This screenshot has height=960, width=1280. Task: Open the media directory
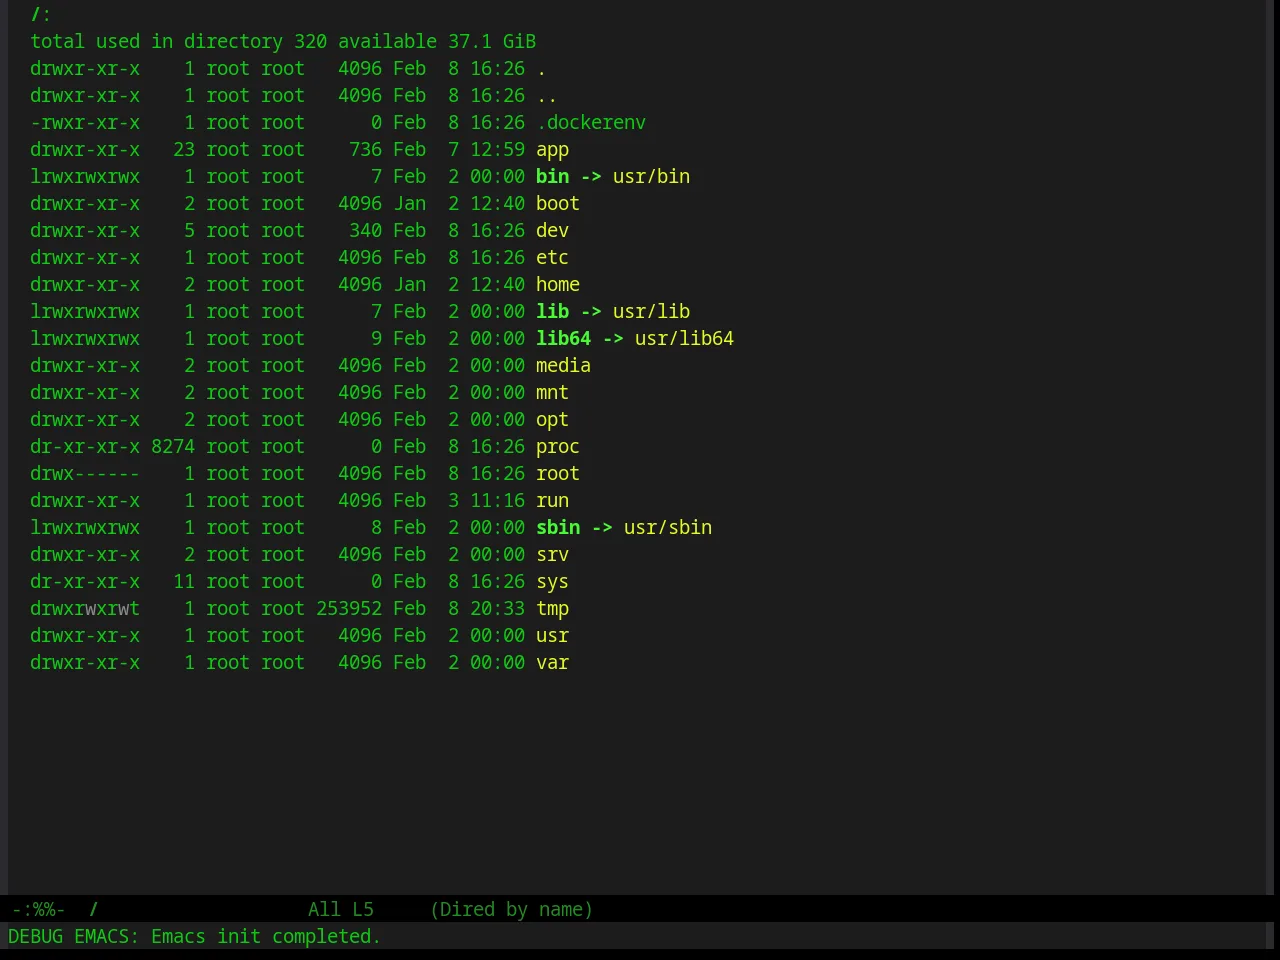pyautogui.click(x=563, y=366)
